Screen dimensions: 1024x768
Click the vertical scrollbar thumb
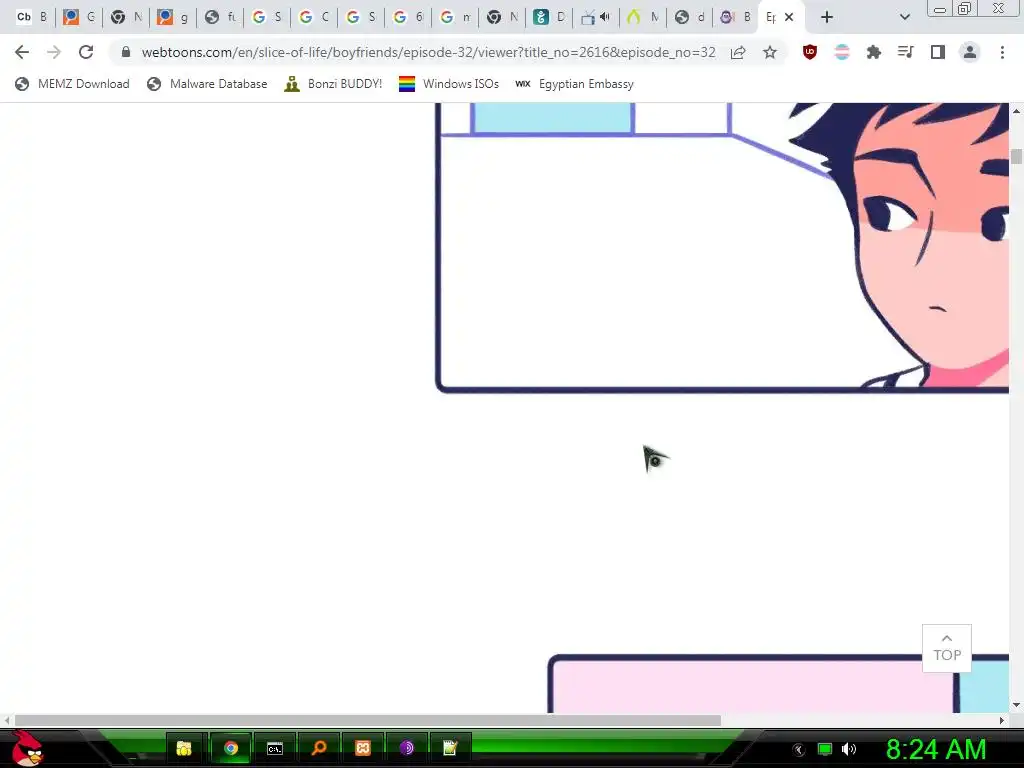tap(1016, 157)
